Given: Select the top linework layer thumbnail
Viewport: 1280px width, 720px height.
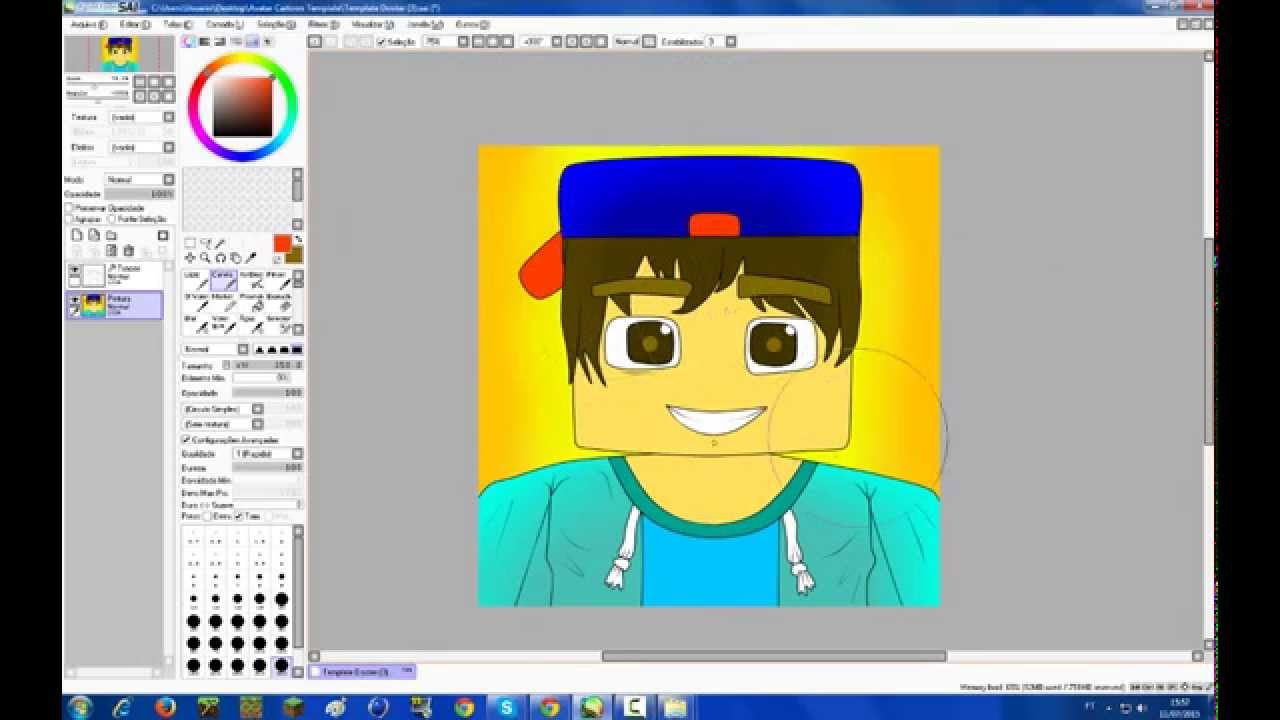Looking at the screenshot, I should point(93,275).
